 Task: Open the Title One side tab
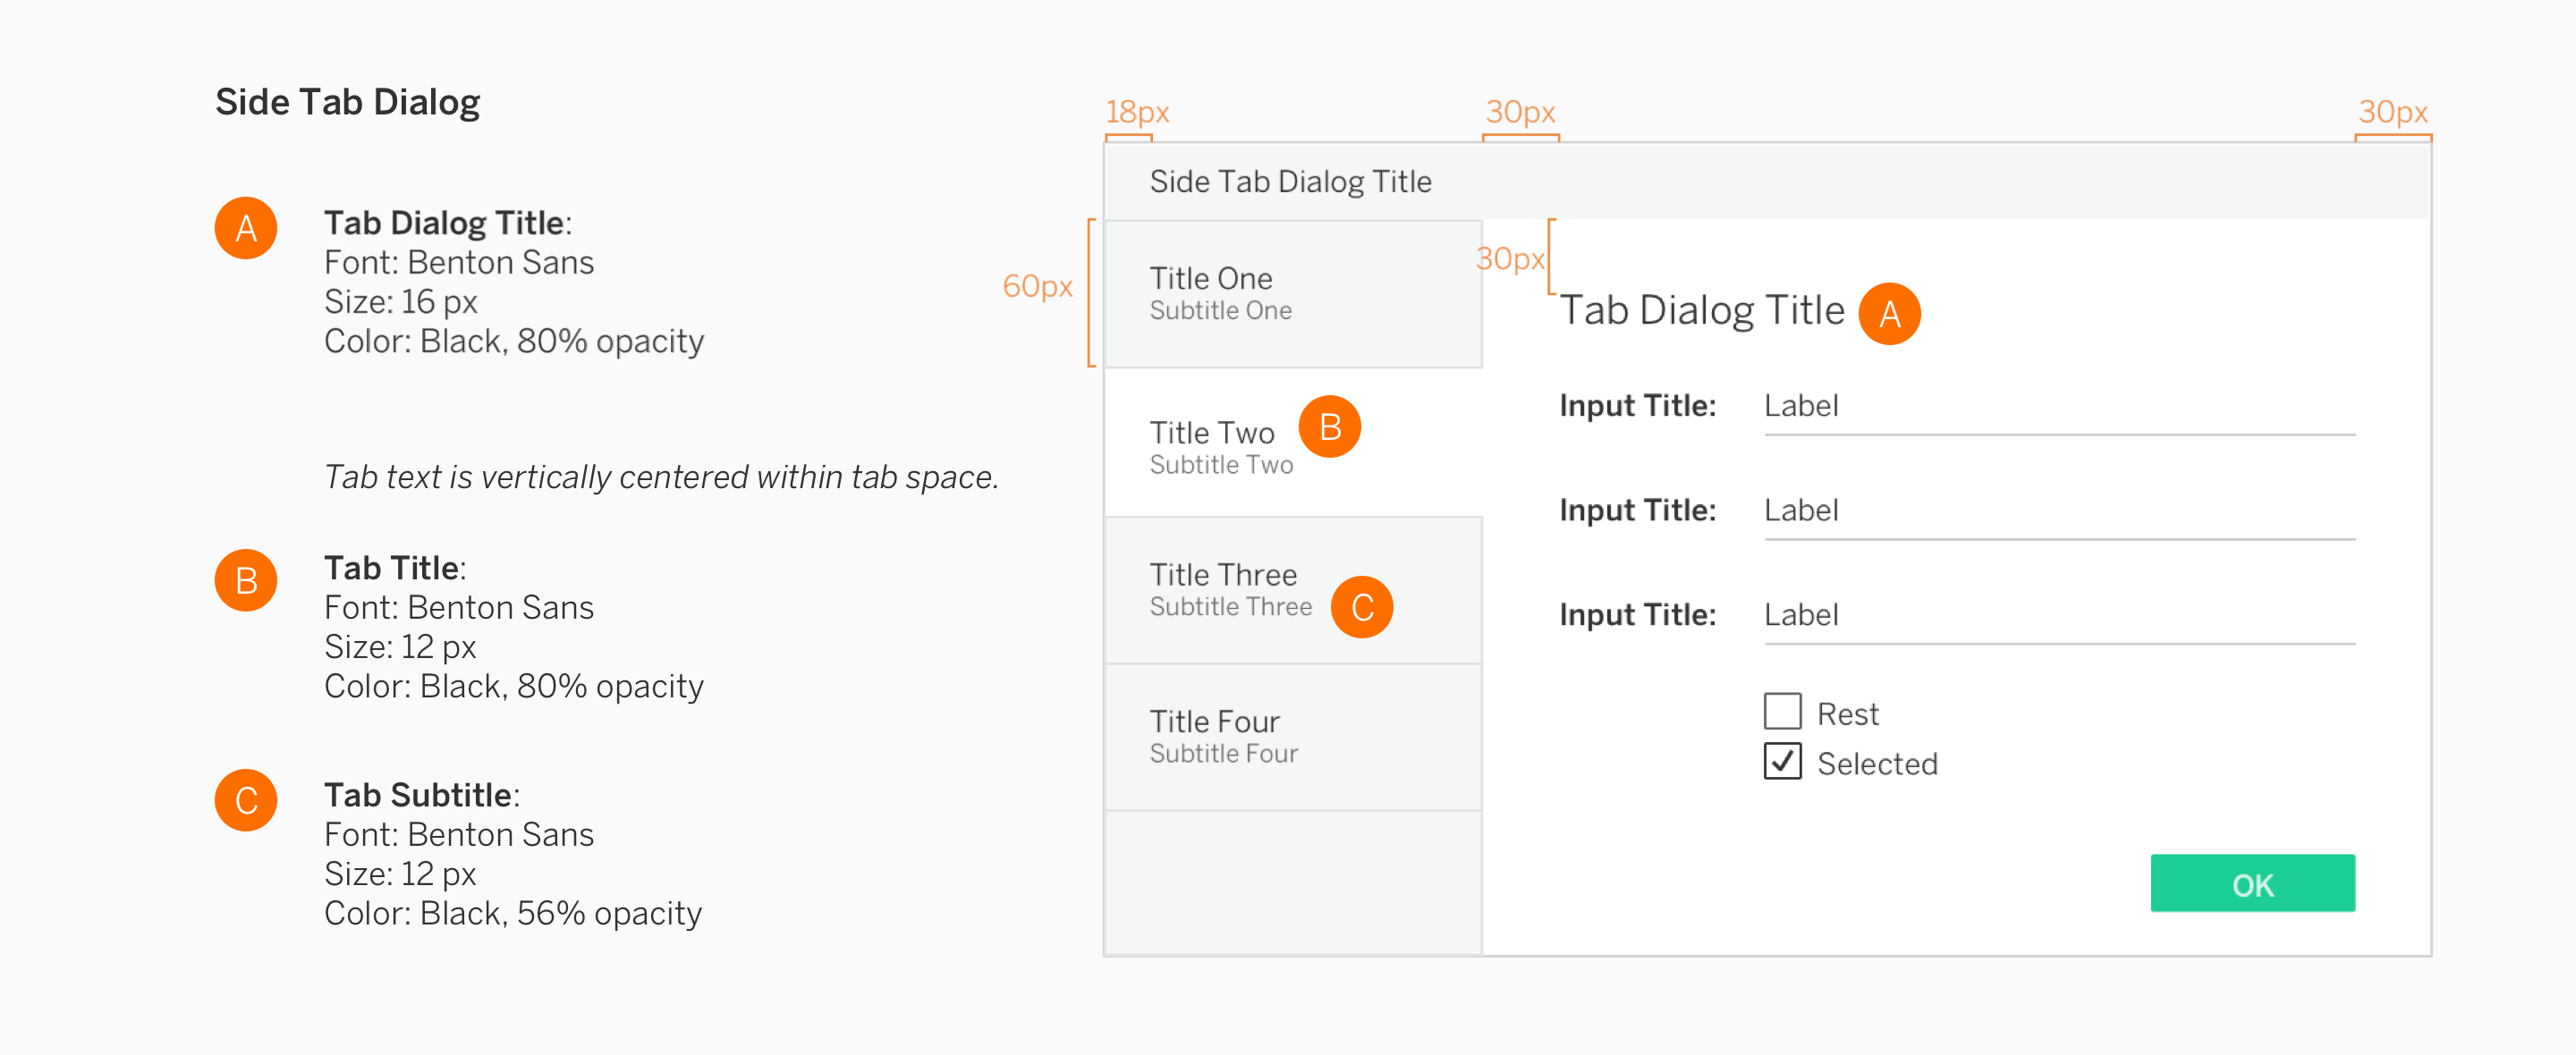tap(1292, 294)
